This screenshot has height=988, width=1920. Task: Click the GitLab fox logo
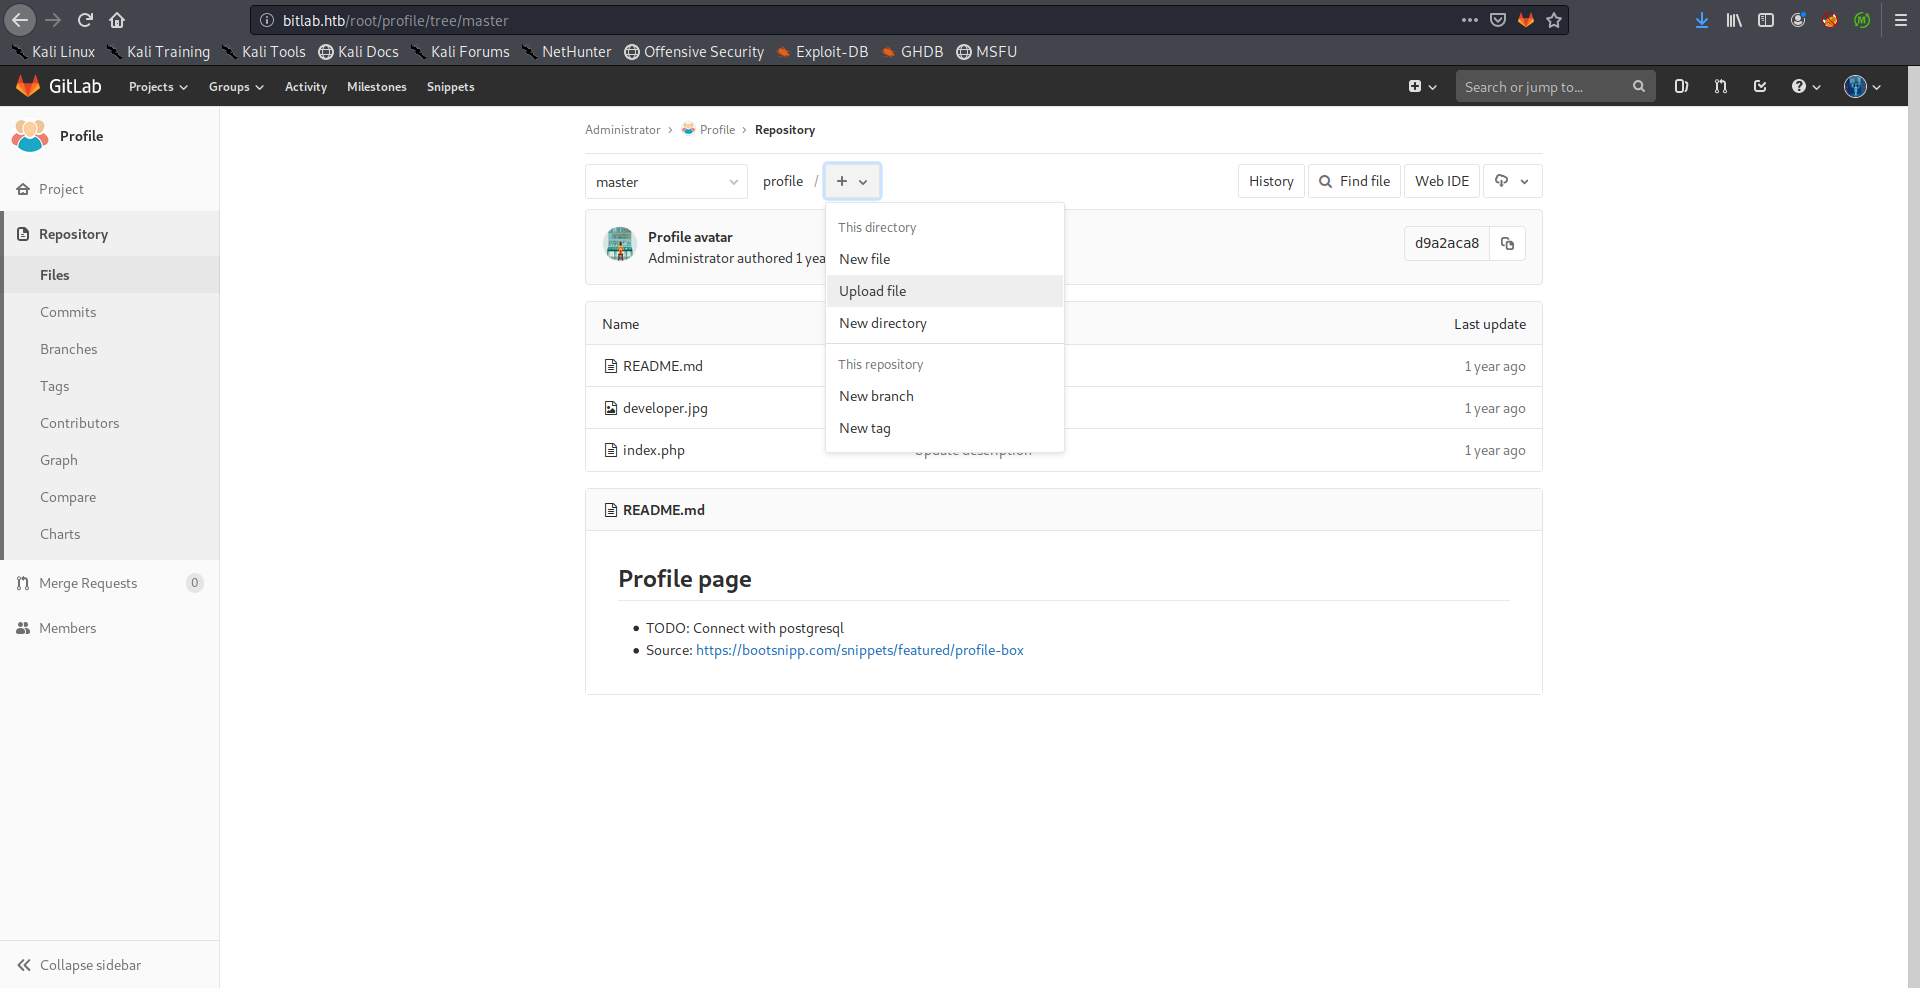point(28,87)
